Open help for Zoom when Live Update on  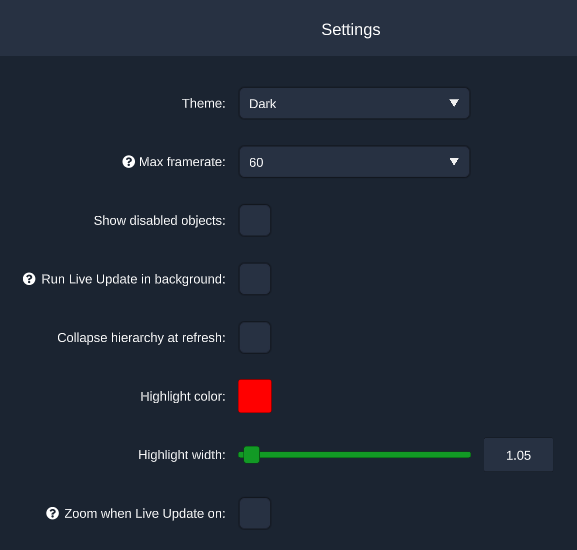52,513
